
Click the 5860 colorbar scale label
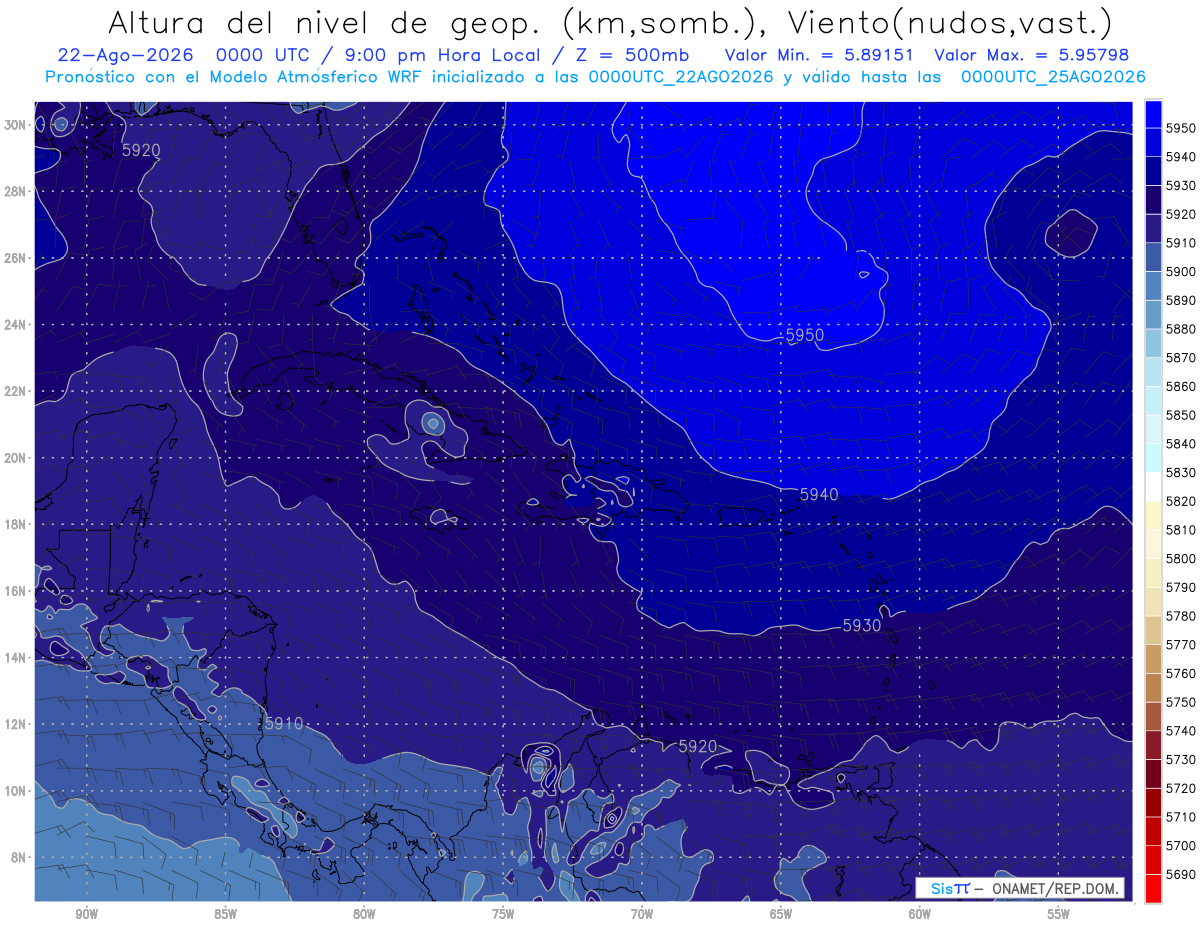[x=1180, y=386]
